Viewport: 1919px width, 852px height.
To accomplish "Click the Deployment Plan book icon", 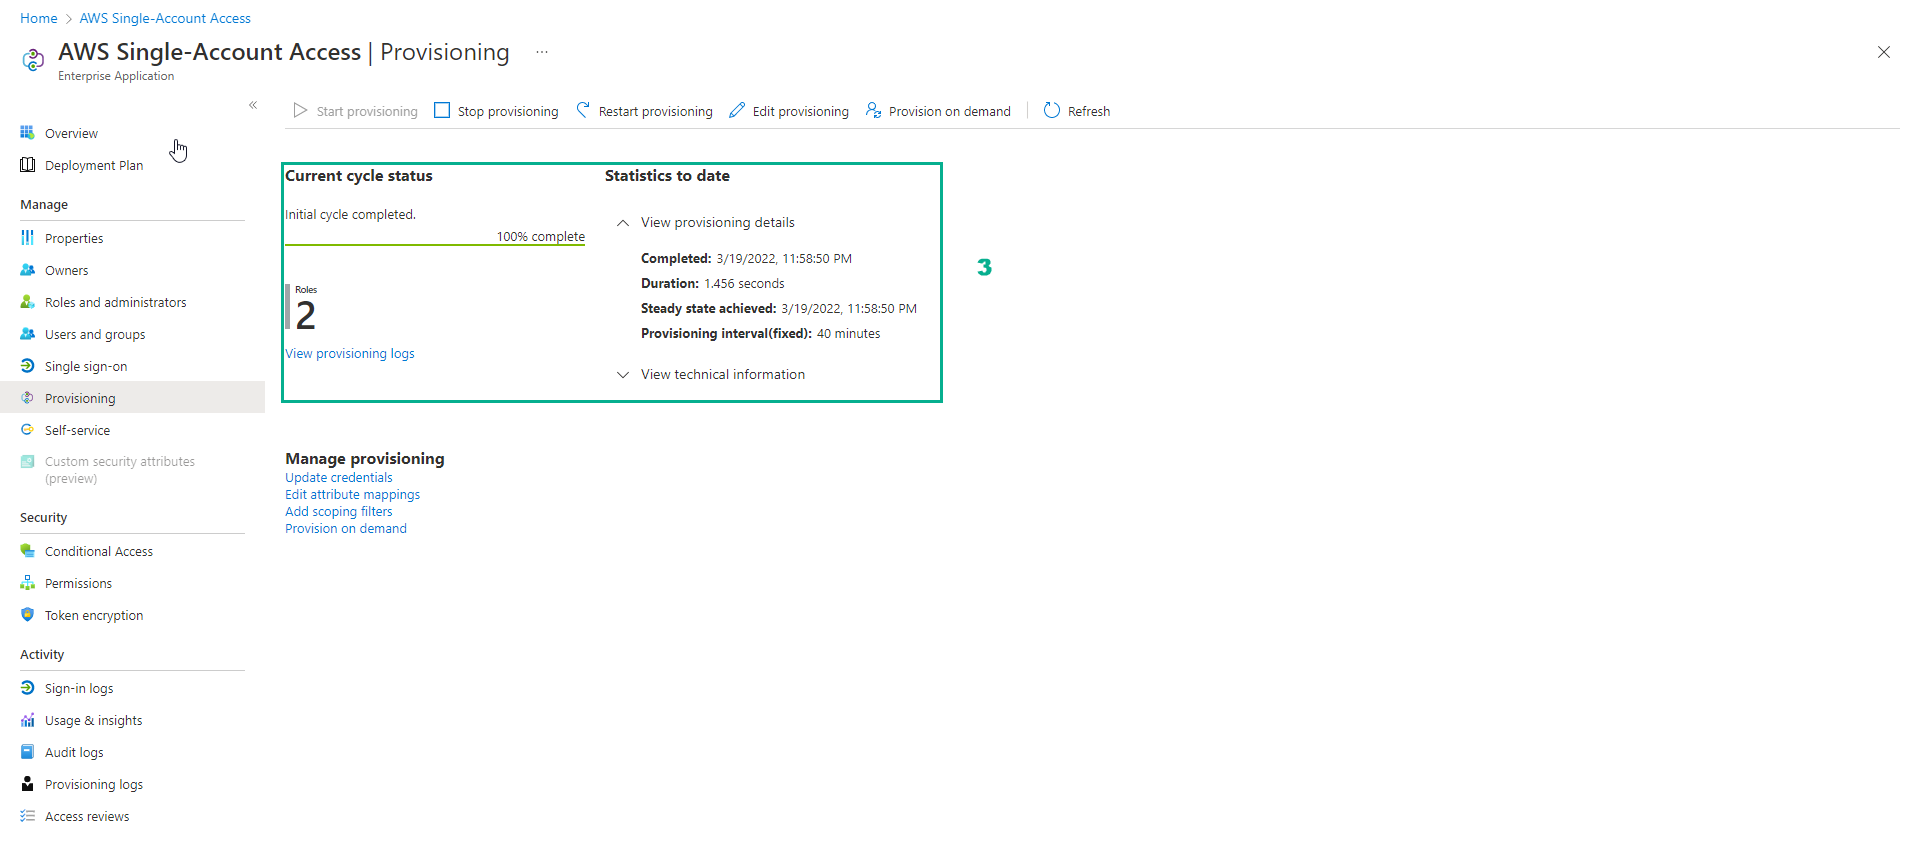I will (27, 165).
